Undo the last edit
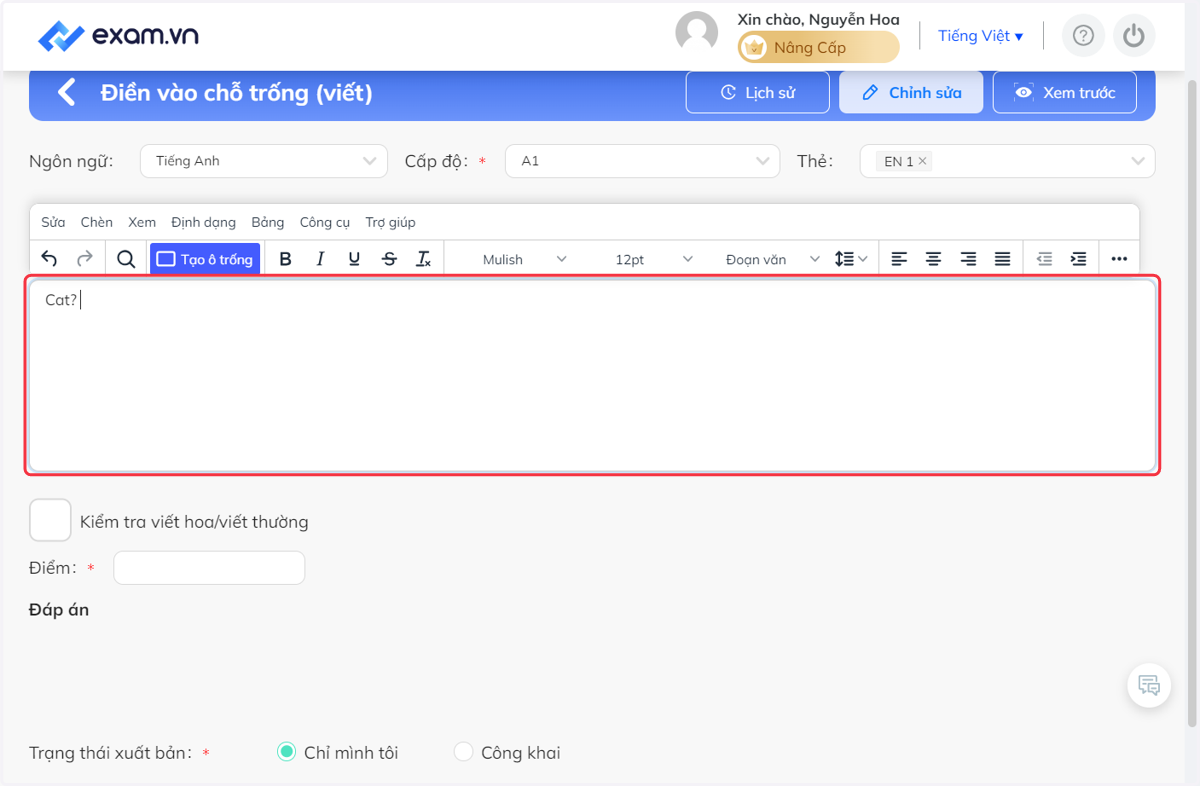 point(49,259)
